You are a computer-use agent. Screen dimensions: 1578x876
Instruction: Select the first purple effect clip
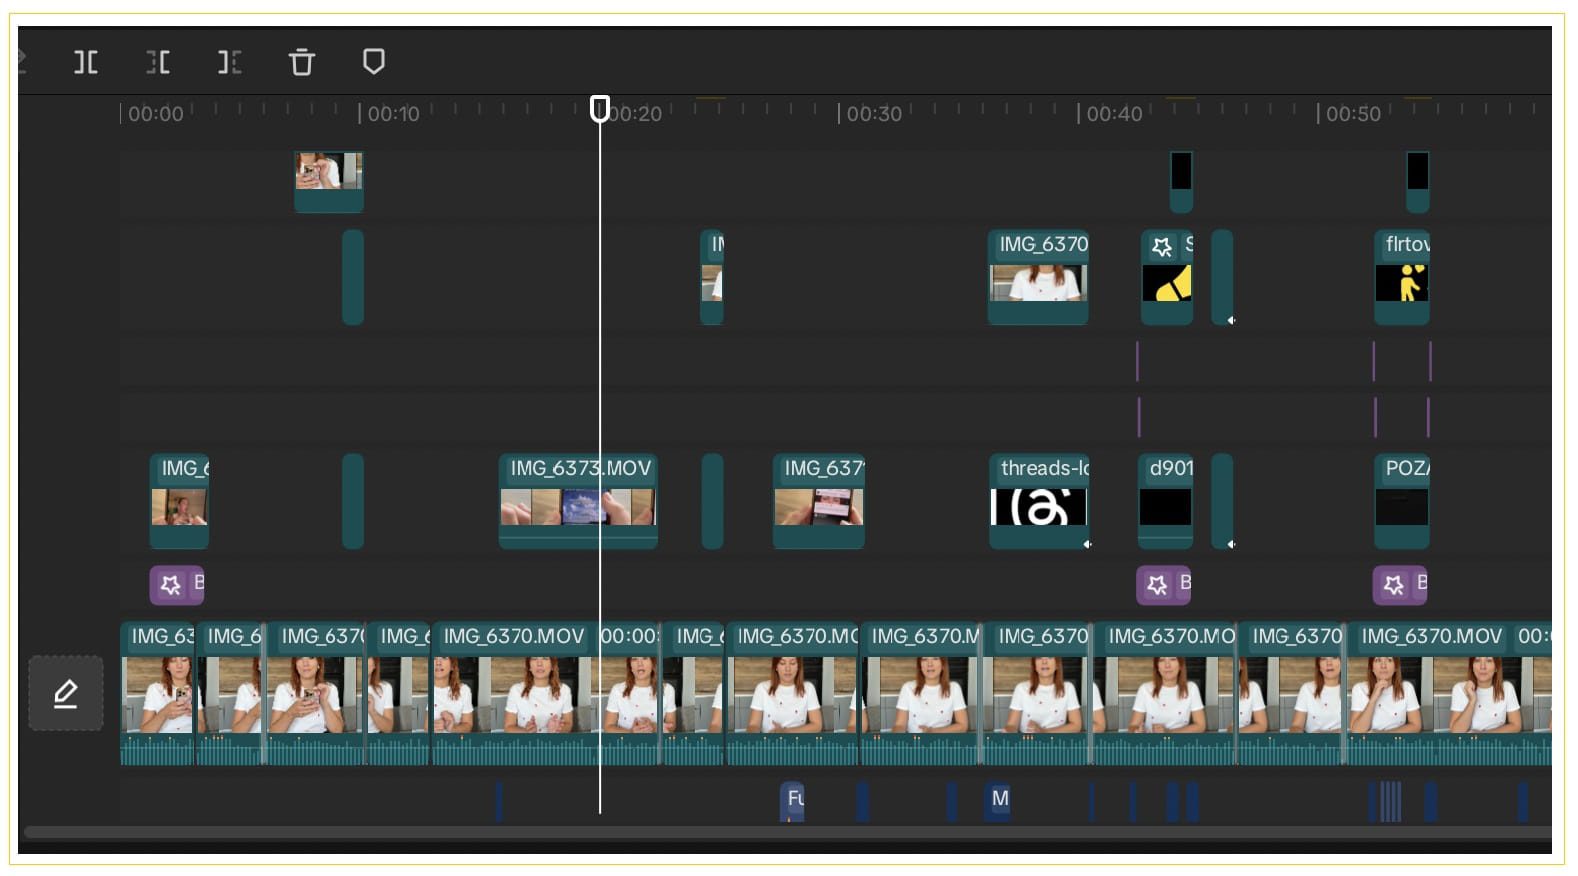click(177, 585)
